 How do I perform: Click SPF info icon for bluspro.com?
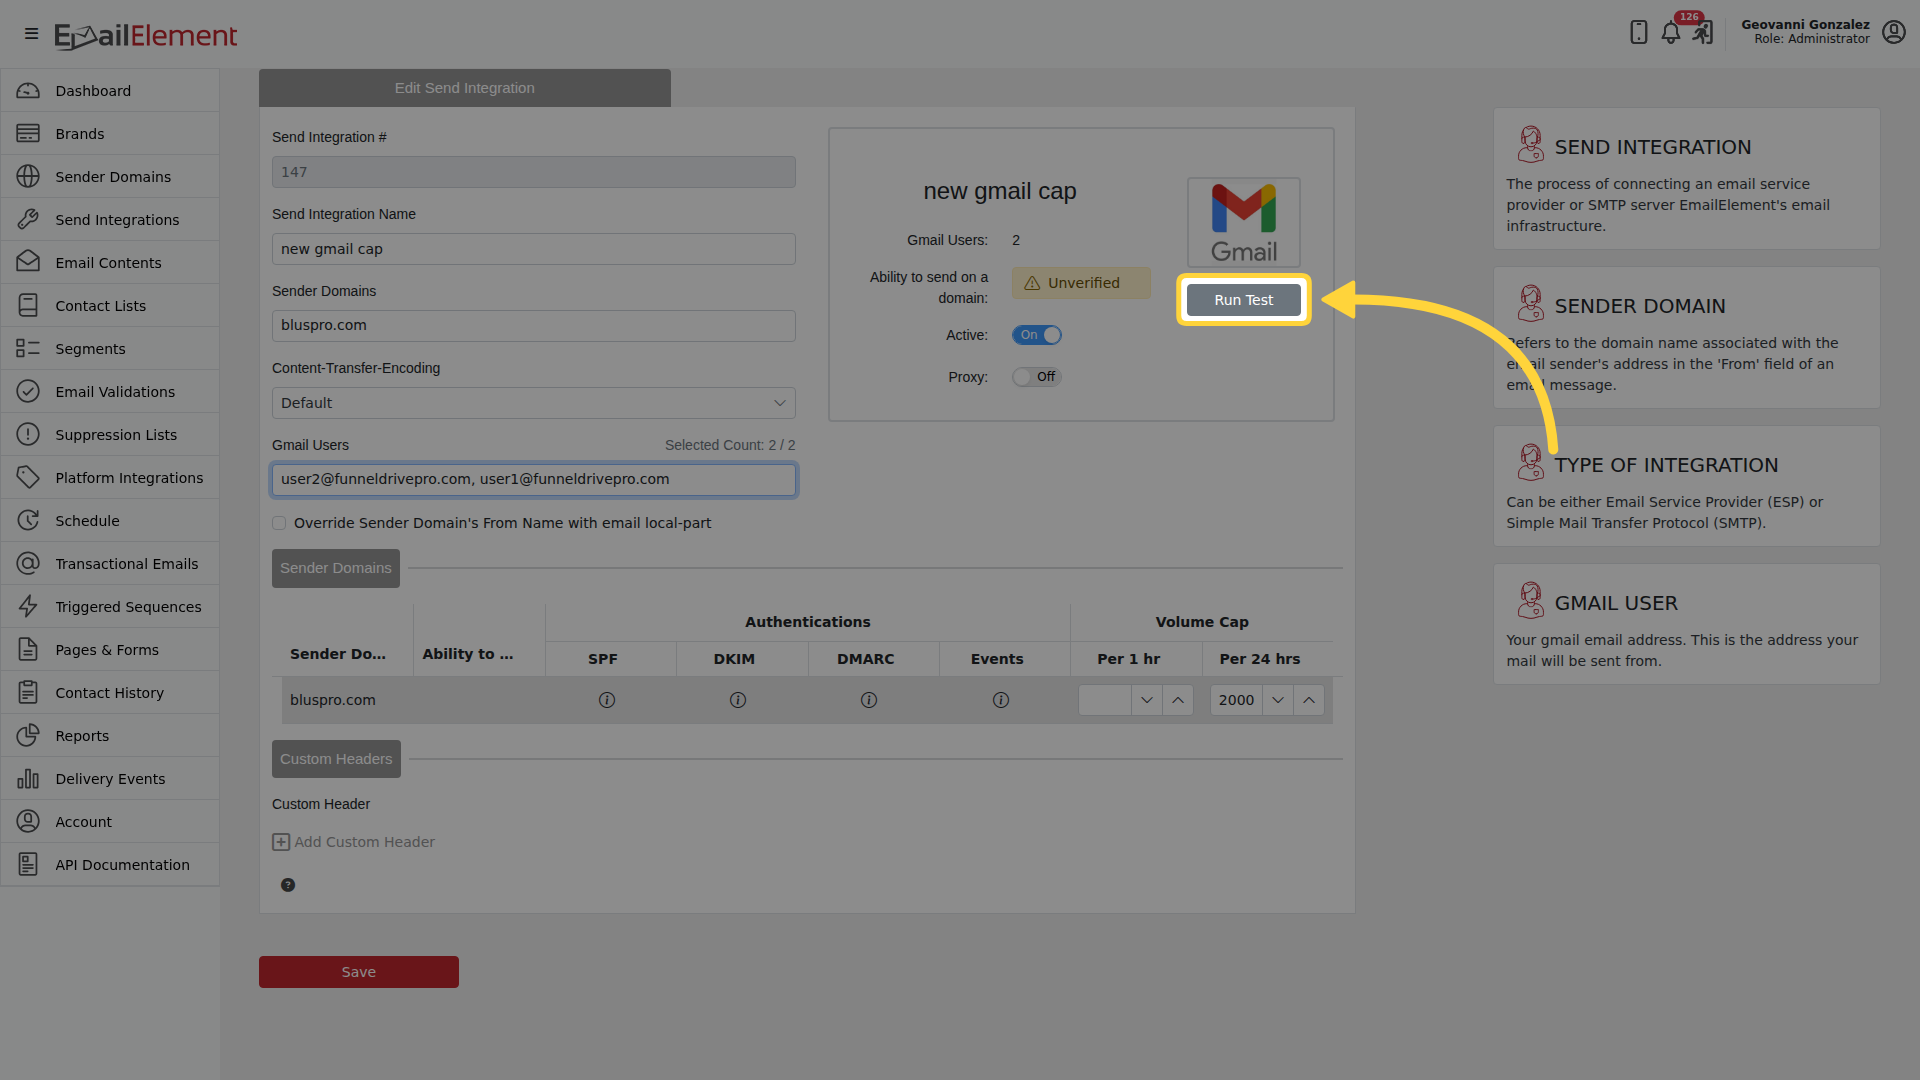click(606, 700)
